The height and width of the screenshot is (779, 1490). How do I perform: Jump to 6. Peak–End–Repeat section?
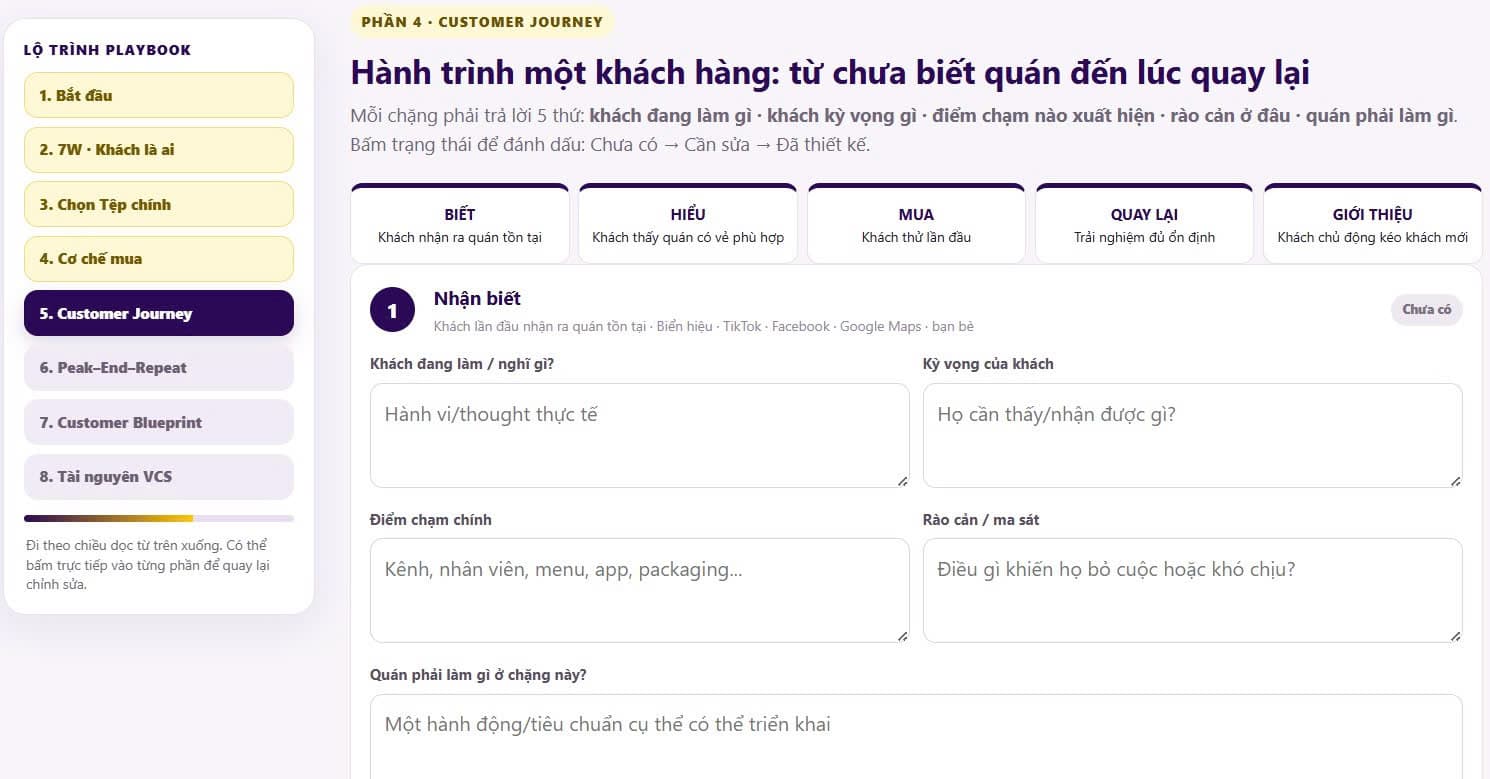point(159,368)
